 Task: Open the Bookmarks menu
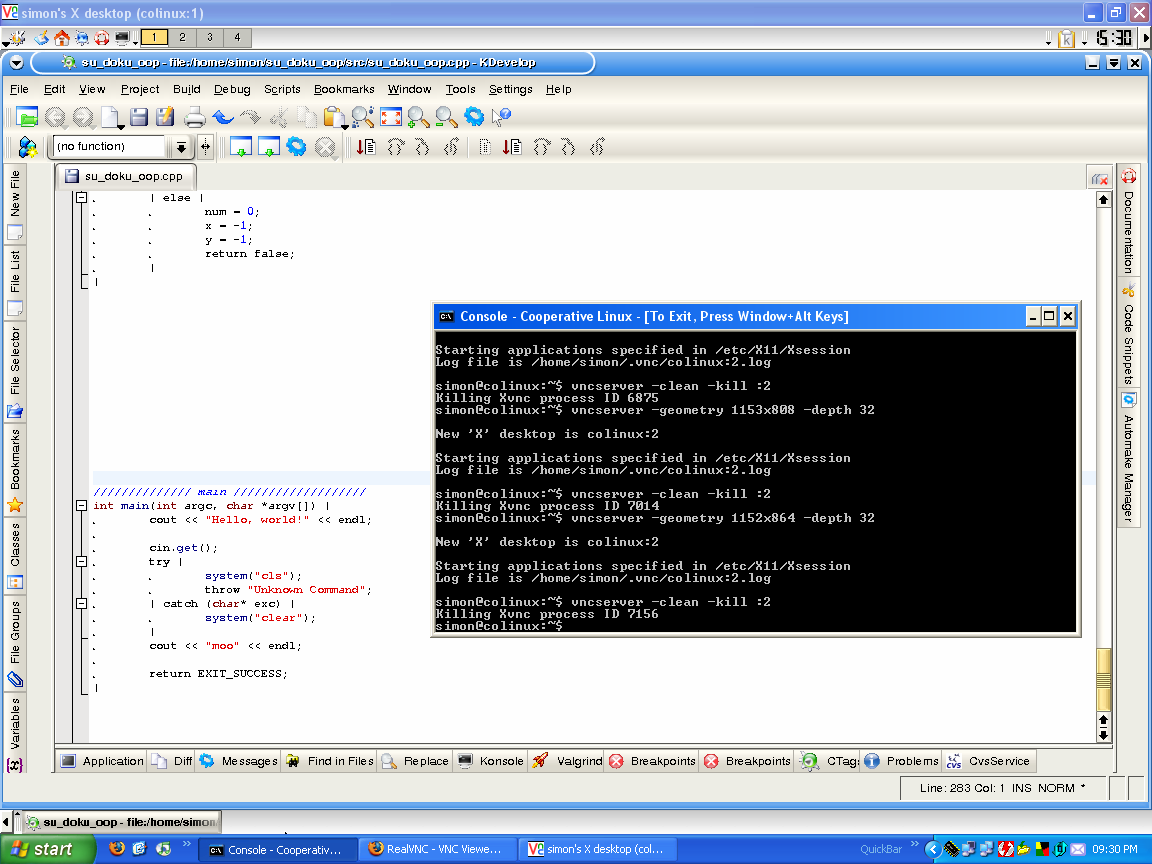[344, 89]
